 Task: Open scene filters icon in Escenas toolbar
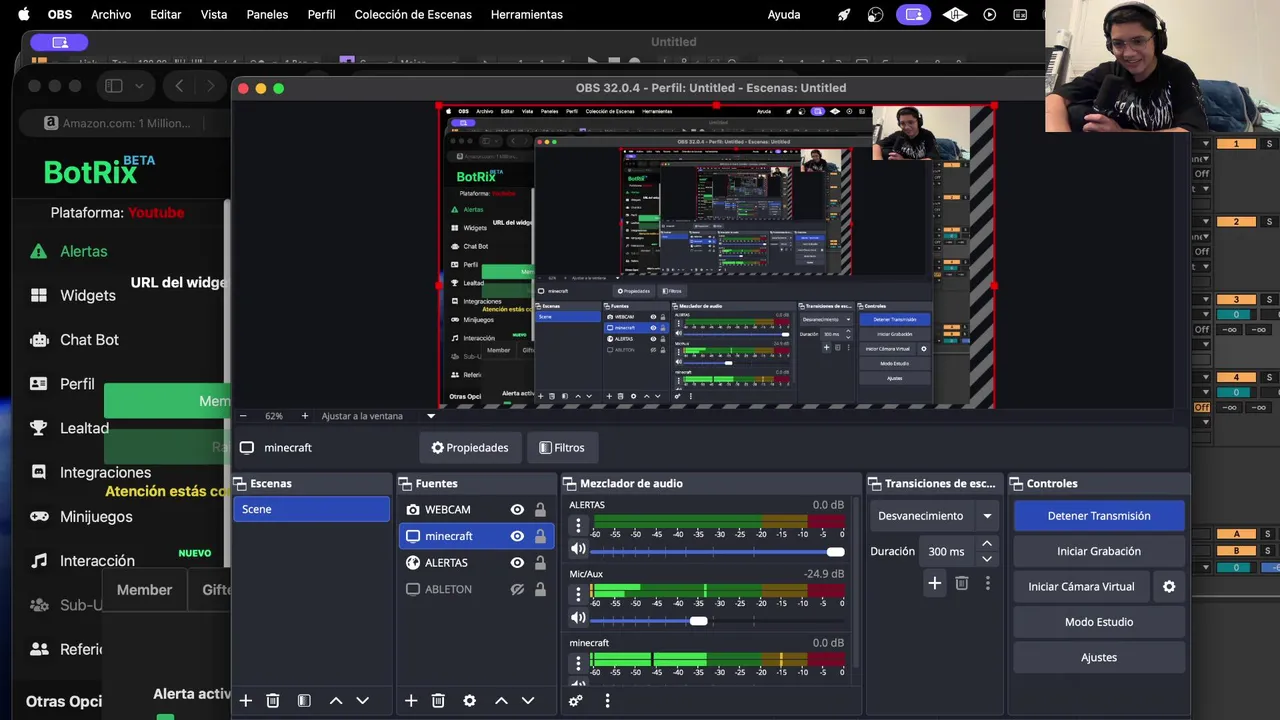coord(304,701)
